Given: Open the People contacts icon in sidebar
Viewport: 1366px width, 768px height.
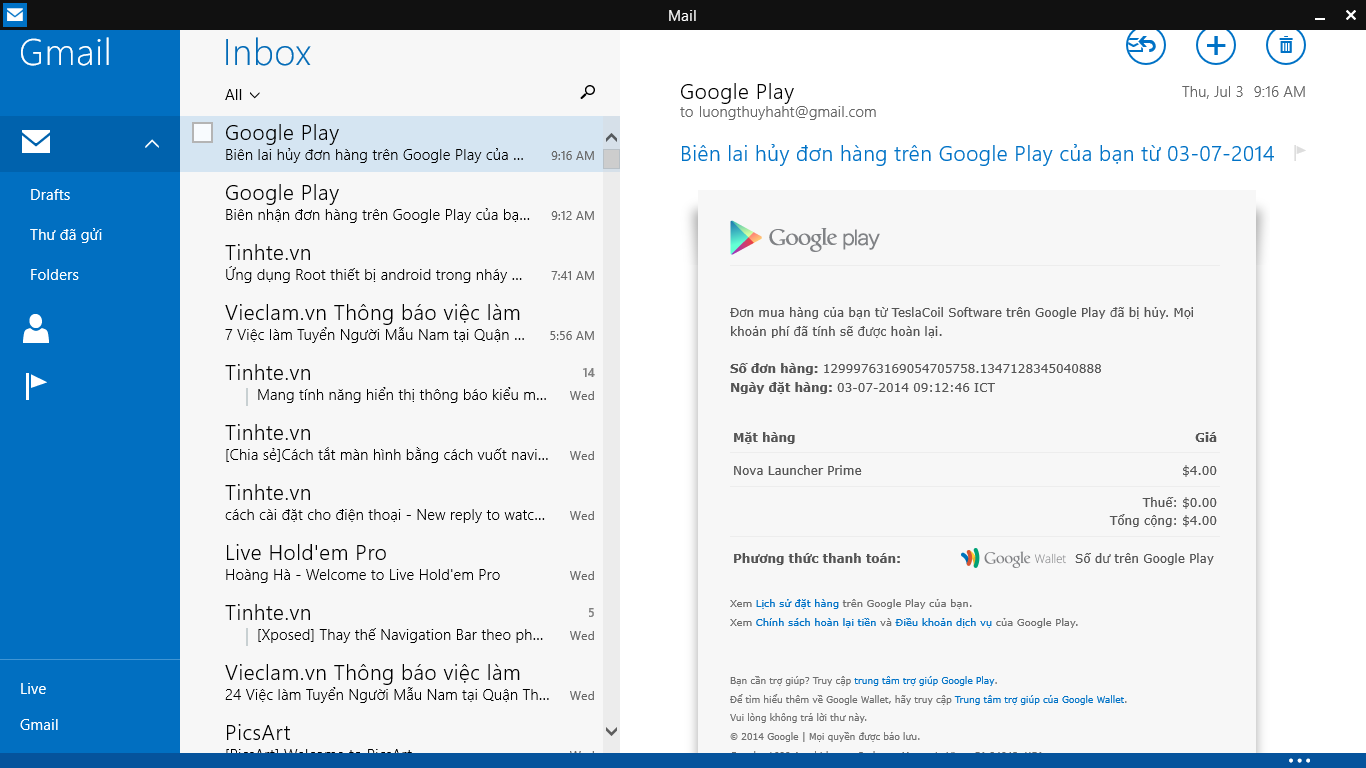Looking at the screenshot, I should (x=36, y=329).
